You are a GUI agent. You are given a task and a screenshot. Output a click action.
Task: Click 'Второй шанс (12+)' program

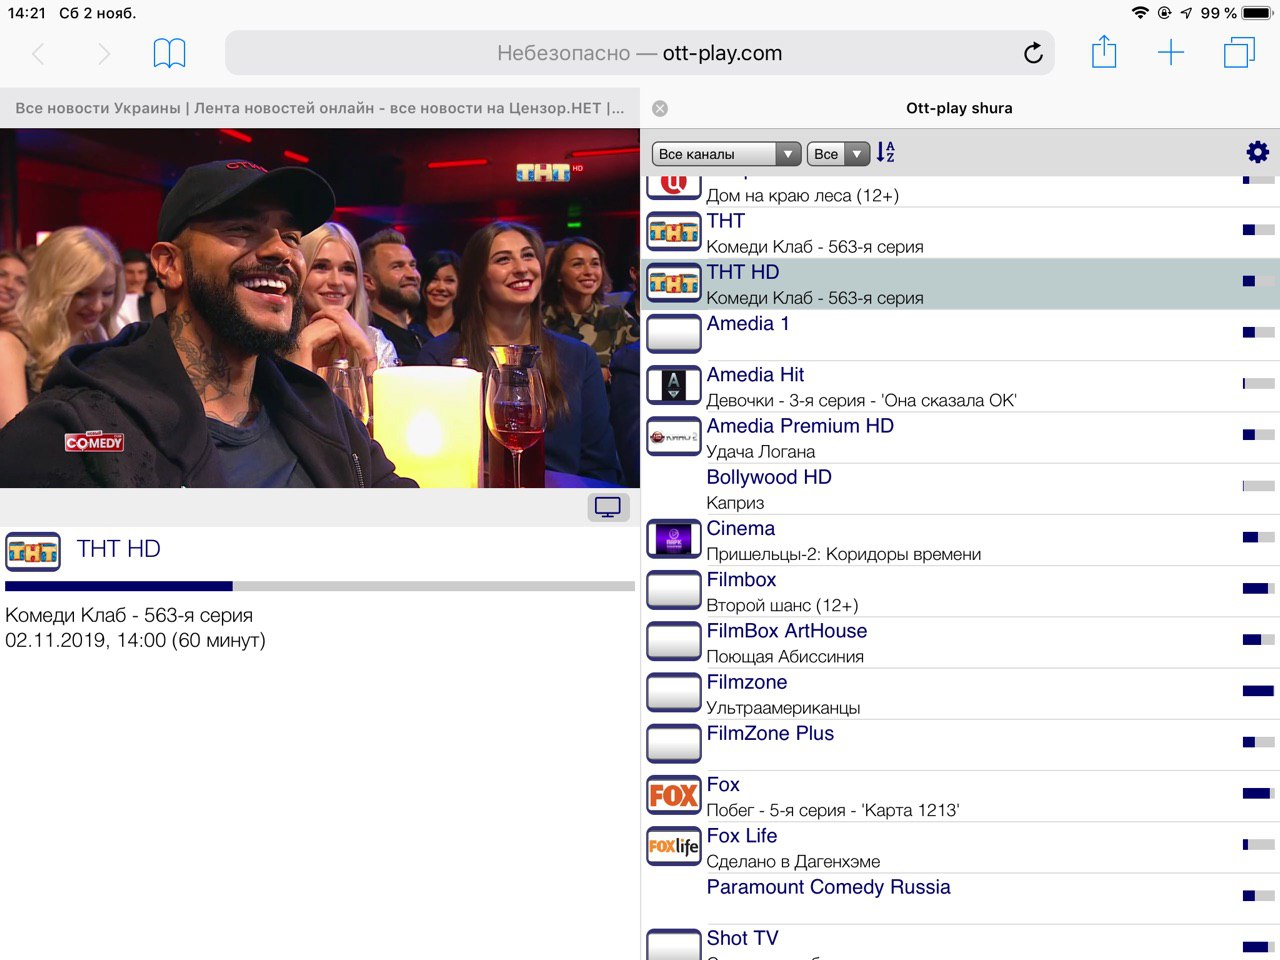[782, 606]
